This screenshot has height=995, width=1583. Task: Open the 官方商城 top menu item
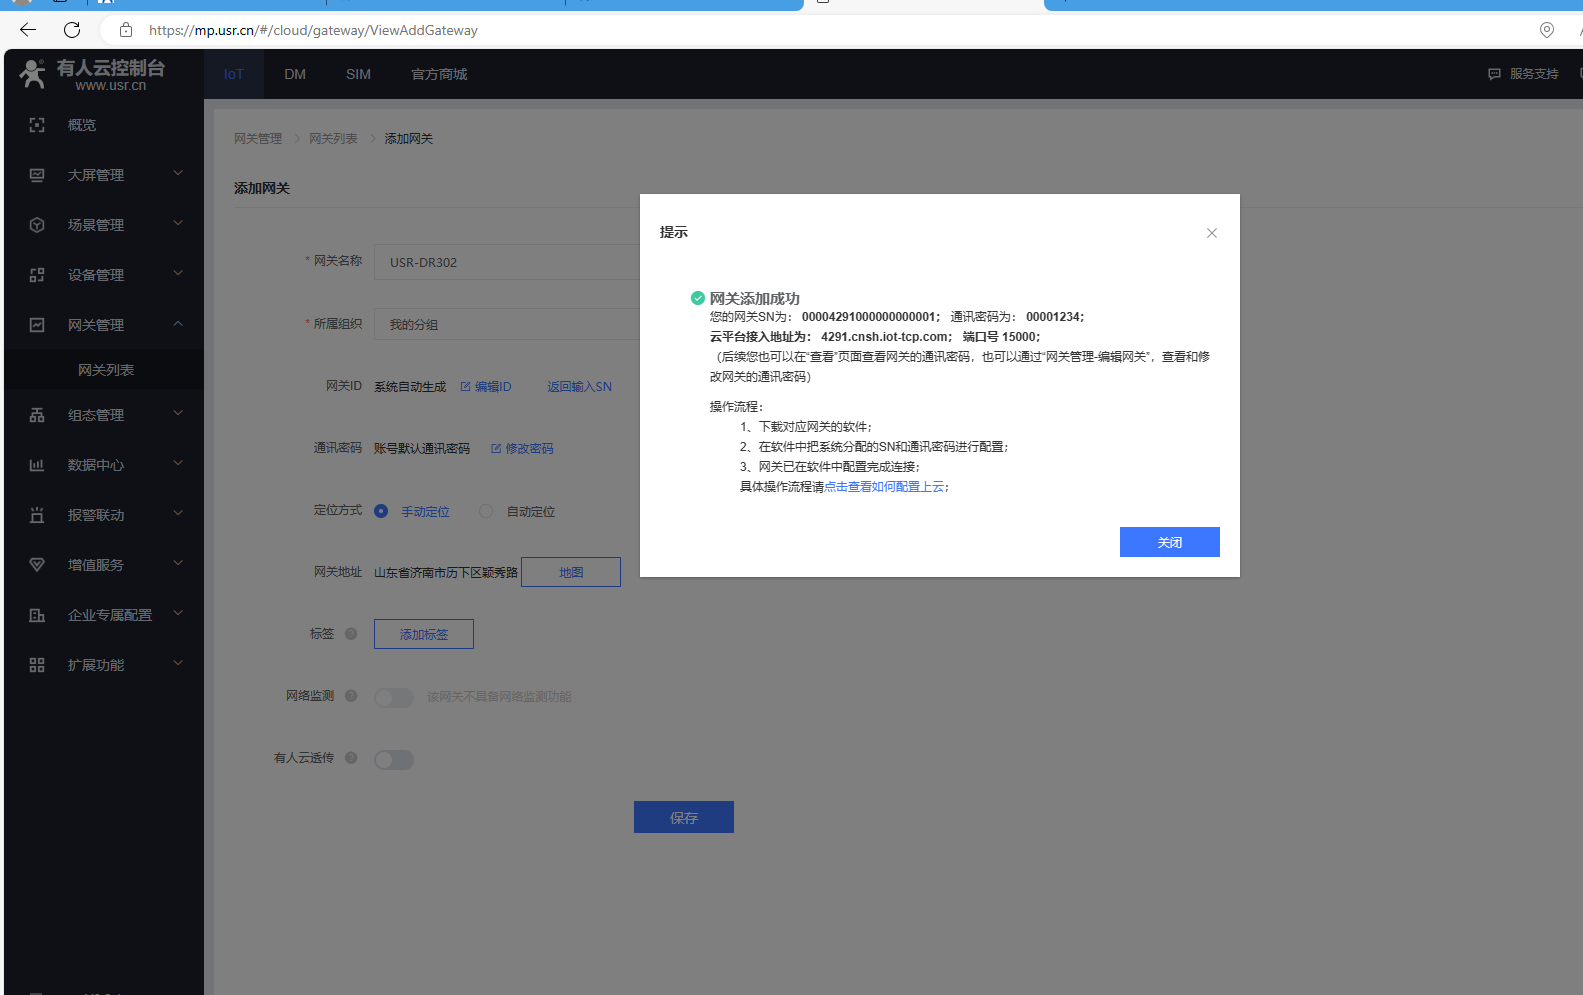439,74
